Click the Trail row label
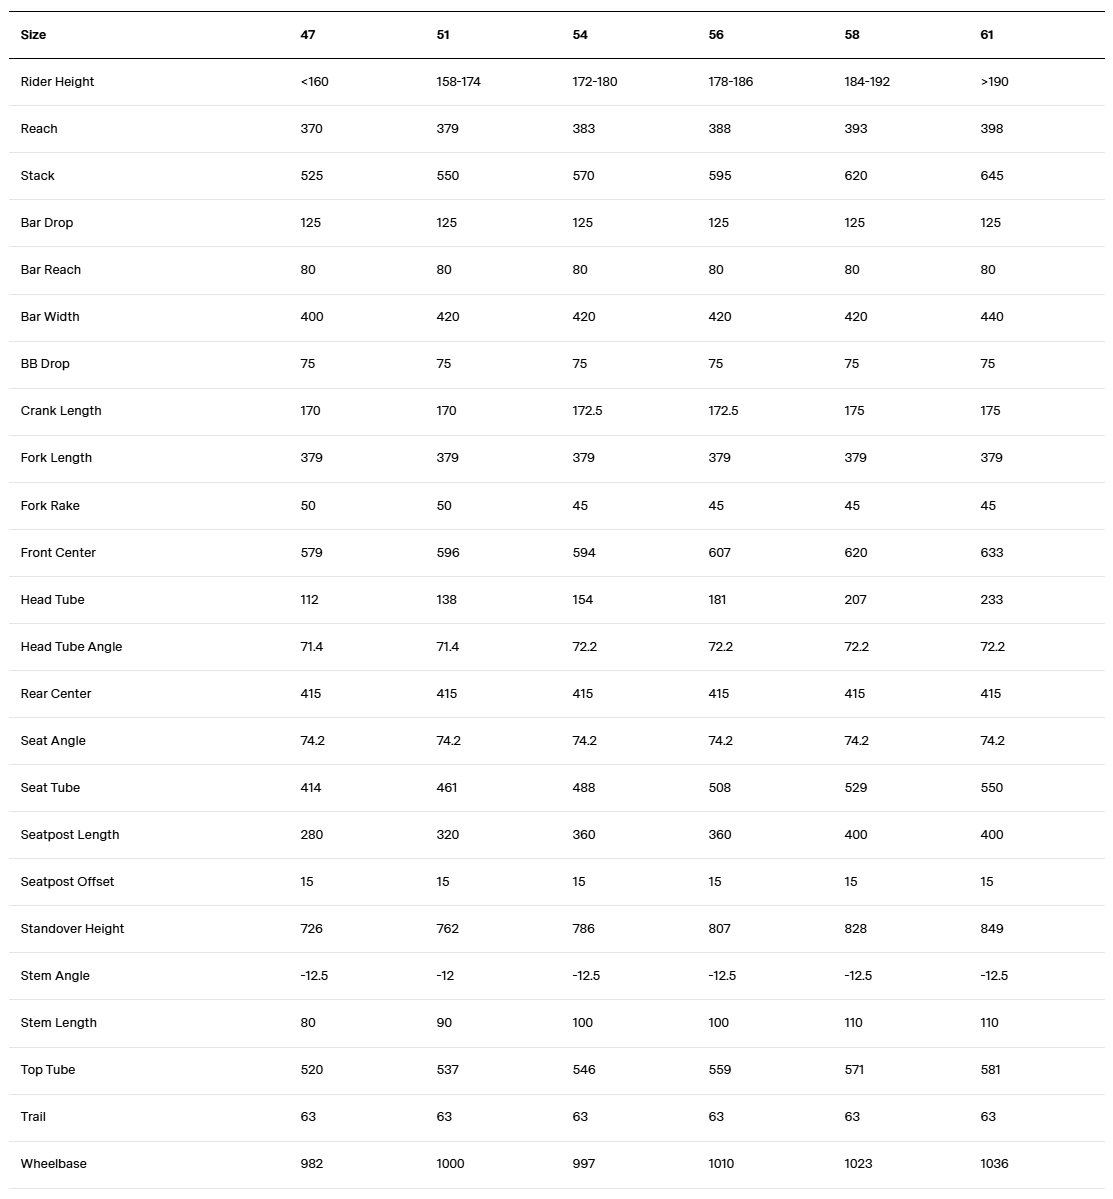Screen dimensions: 1113x1199 pyautogui.click(x=33, y=1117)
